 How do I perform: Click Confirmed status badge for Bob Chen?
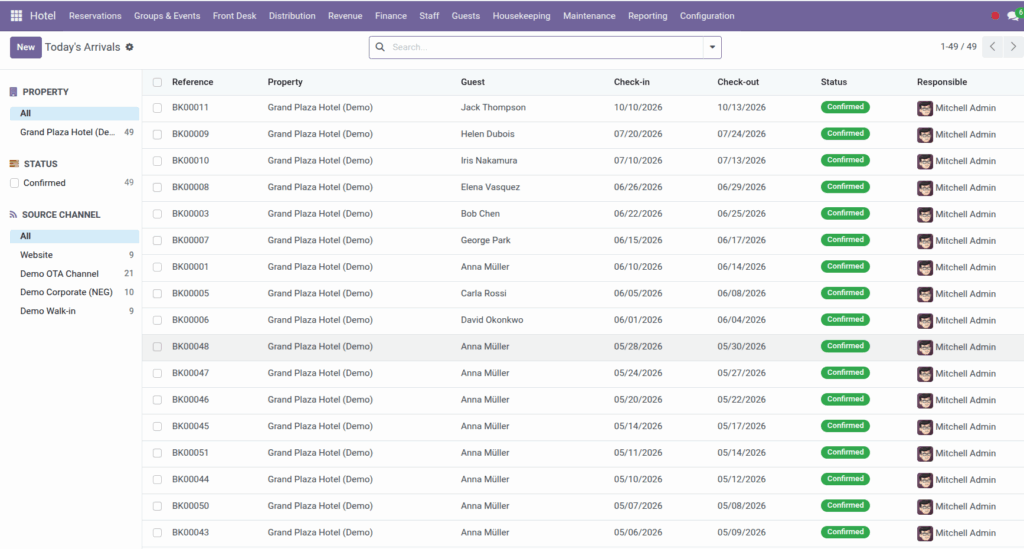tap(845, 213)
